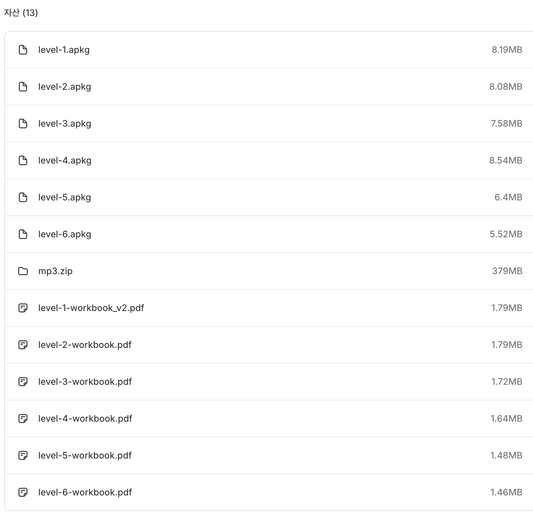This screenshot has height=517, width=533.
Task: Download level-2.apkg file
Action: (65, 87)
